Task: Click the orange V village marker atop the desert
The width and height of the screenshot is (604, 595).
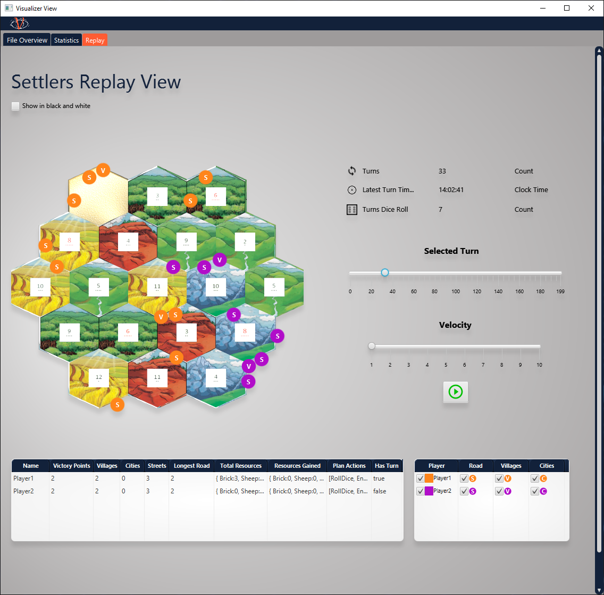Action: coord(102,171)
